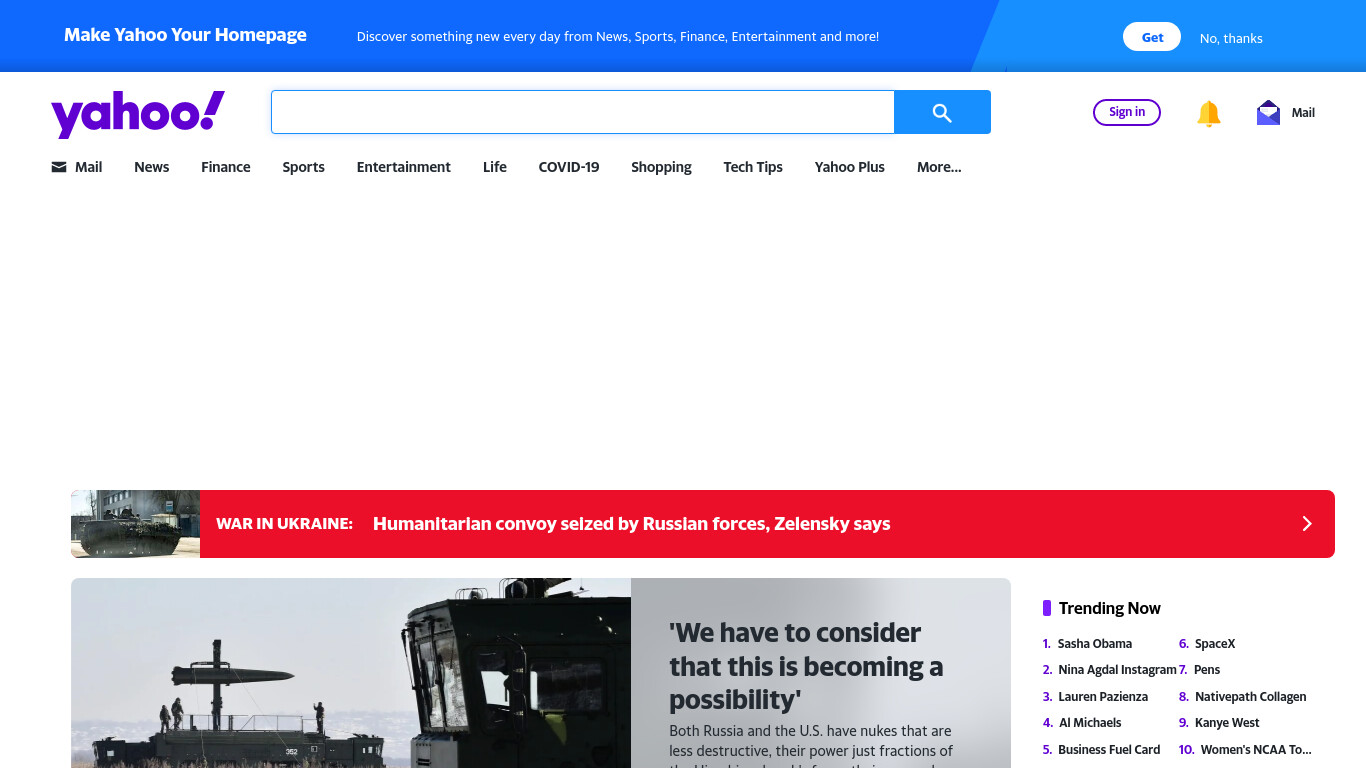The width and height of the screenshot is (1366, 768).
Task: Click the missile launcher story image
Action: (351, 673)
